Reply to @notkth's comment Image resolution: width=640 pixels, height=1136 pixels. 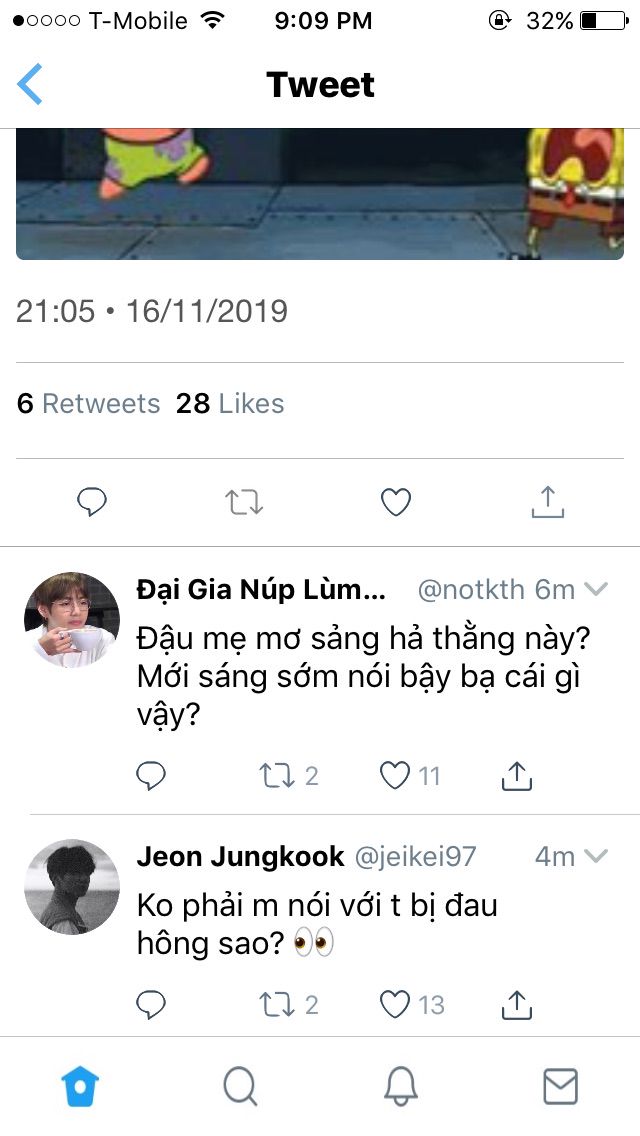click(151, 775)
